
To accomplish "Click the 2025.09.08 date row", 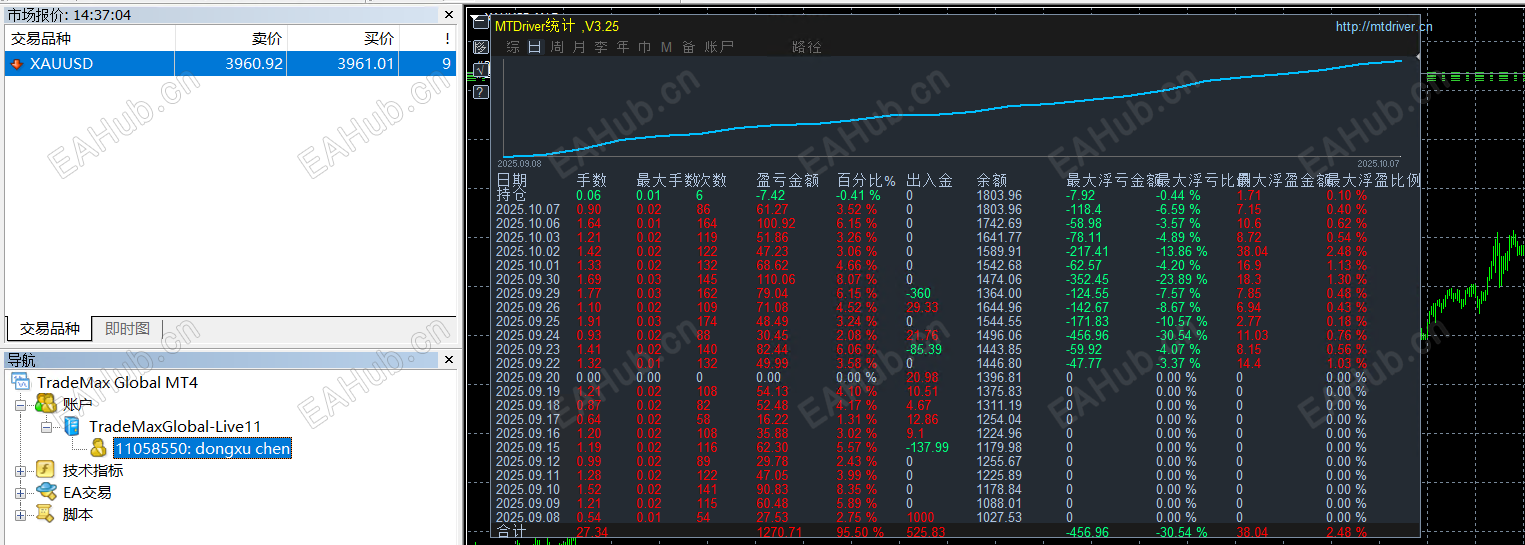I will (x=528, y=517).
